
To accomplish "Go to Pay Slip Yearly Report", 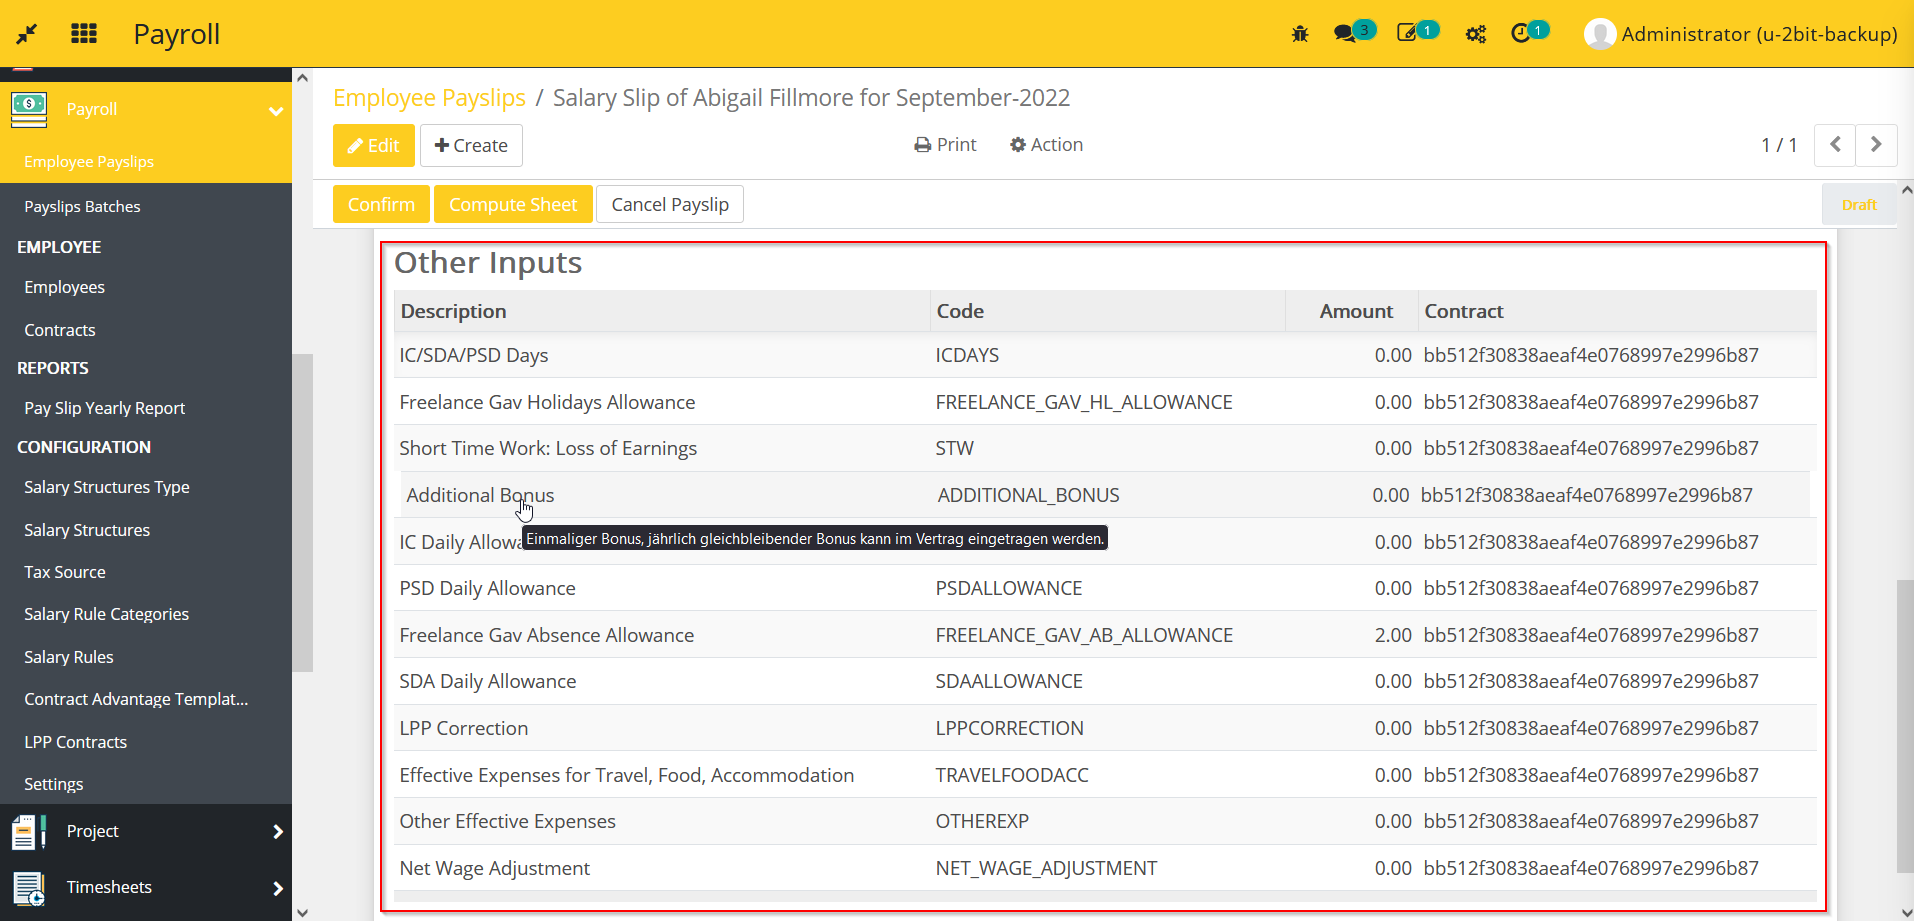I will 105,408.
